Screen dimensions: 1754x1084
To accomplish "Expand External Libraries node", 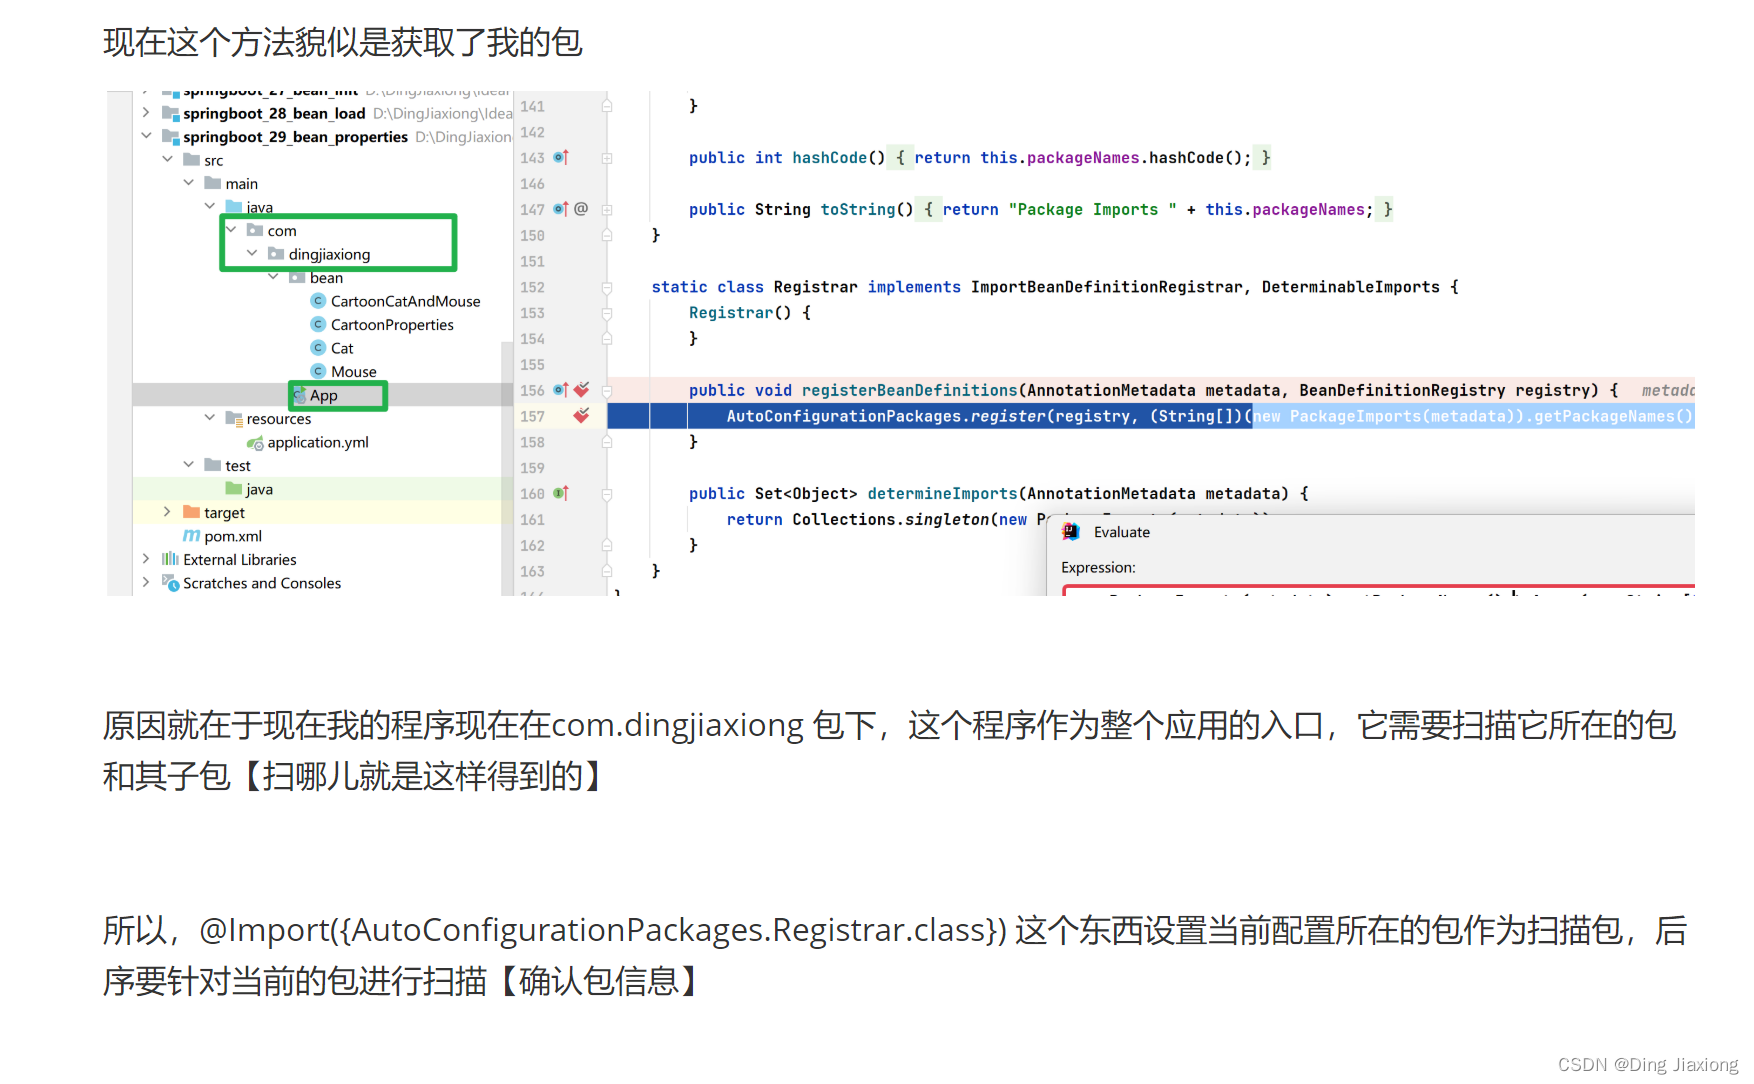I will pyautogui.click(x=146, y=559).
